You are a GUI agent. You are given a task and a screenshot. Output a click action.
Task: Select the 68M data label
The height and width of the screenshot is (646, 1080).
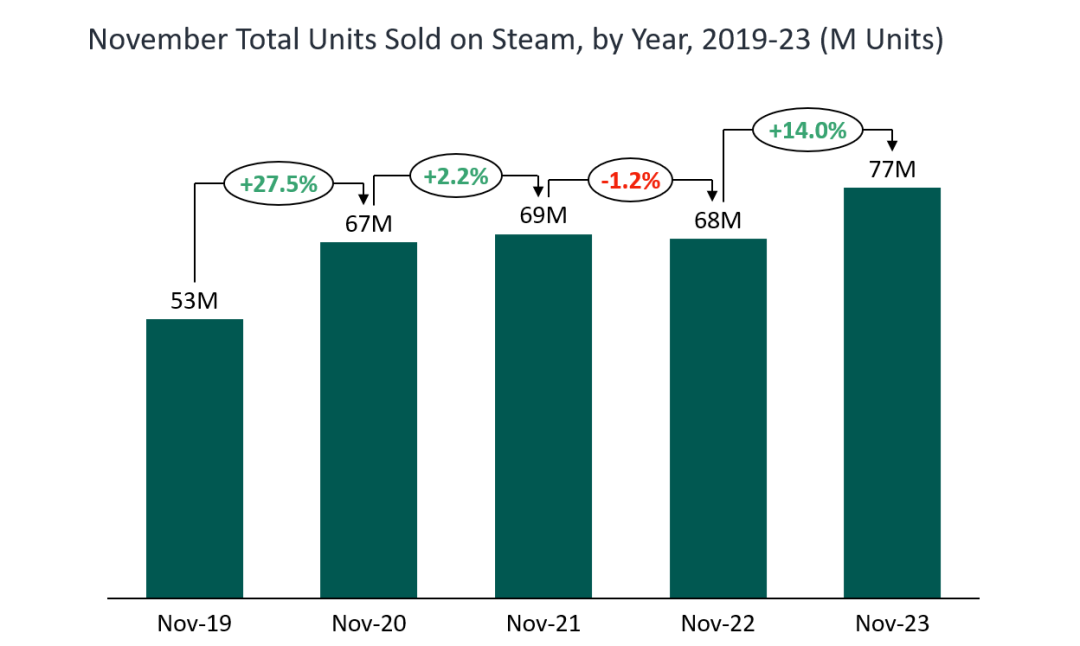coord(717,219)
